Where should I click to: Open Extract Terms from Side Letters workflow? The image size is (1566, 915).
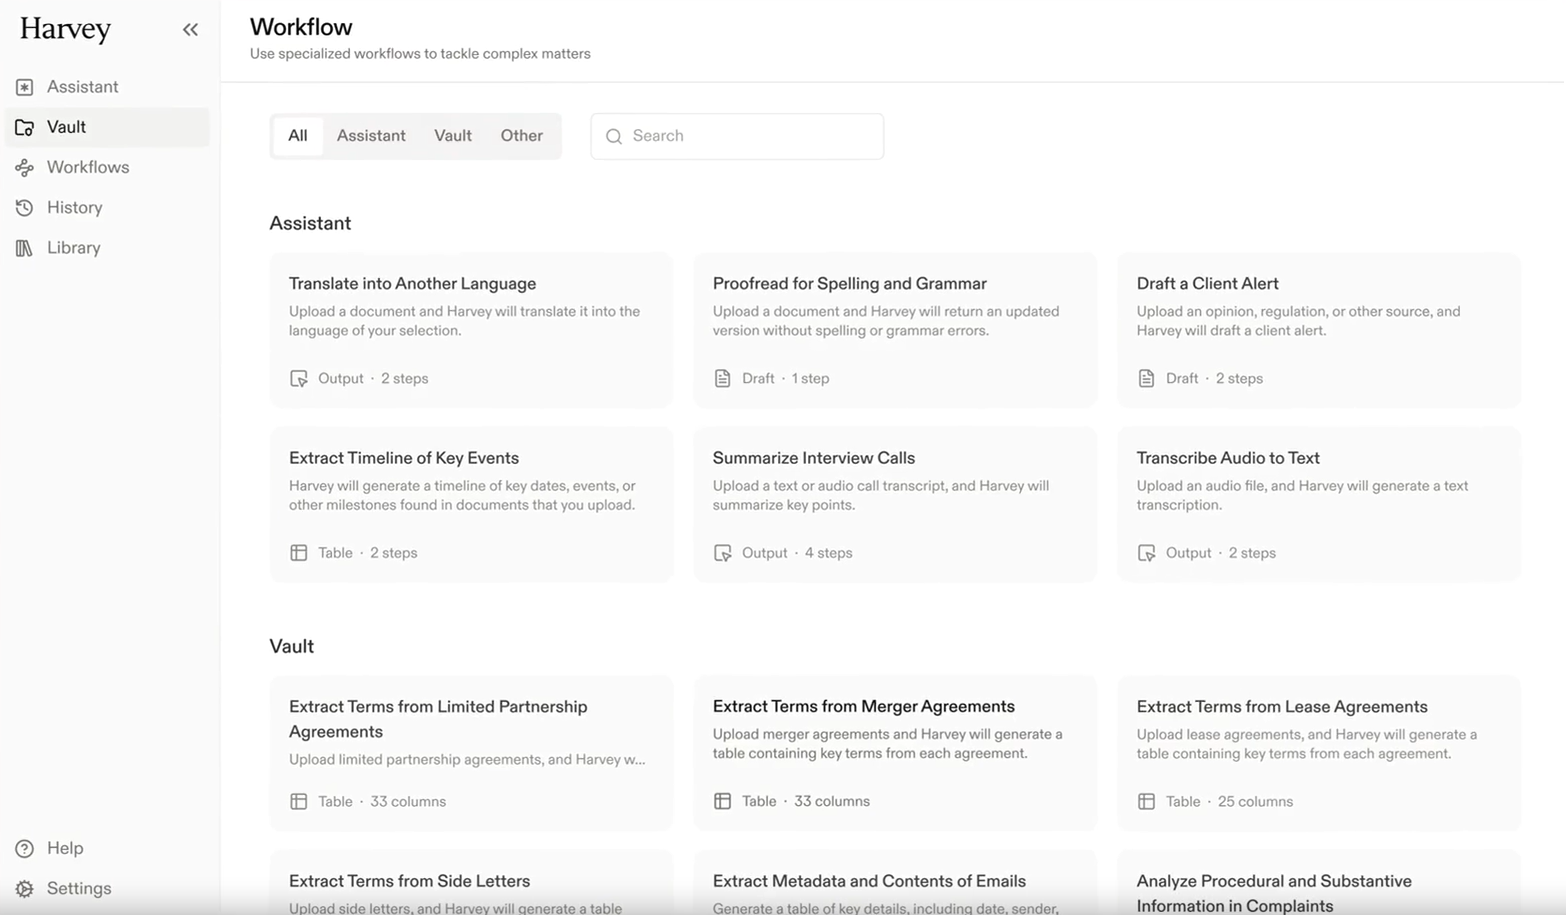(471, 883)
